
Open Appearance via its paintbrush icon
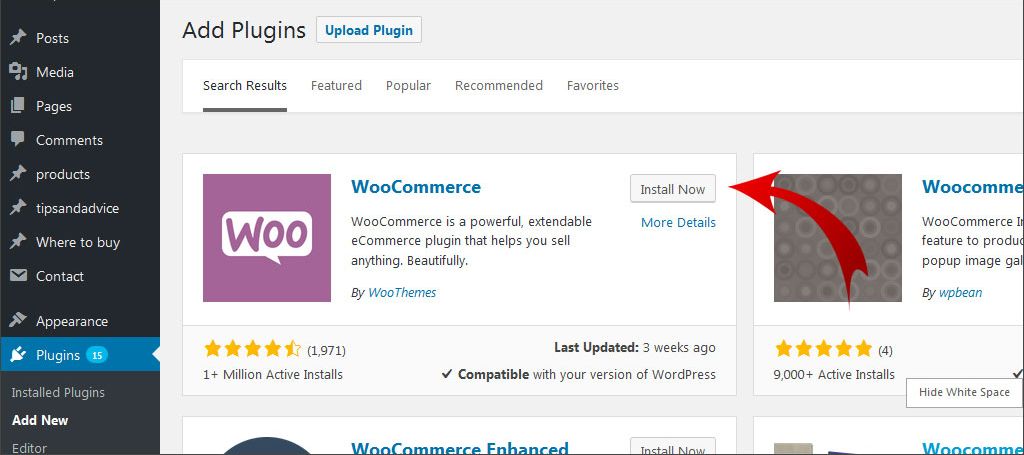(18, 321)
